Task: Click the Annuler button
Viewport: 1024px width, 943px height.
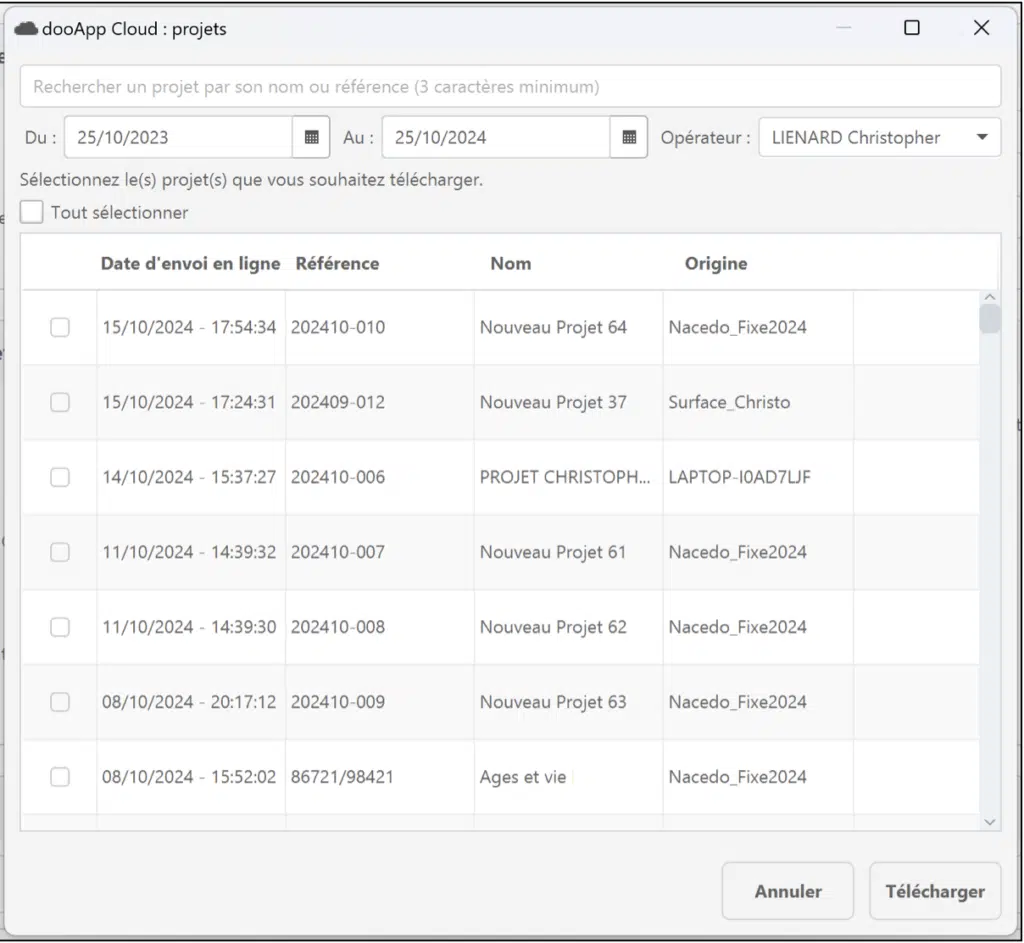Action: click(788, 891)
